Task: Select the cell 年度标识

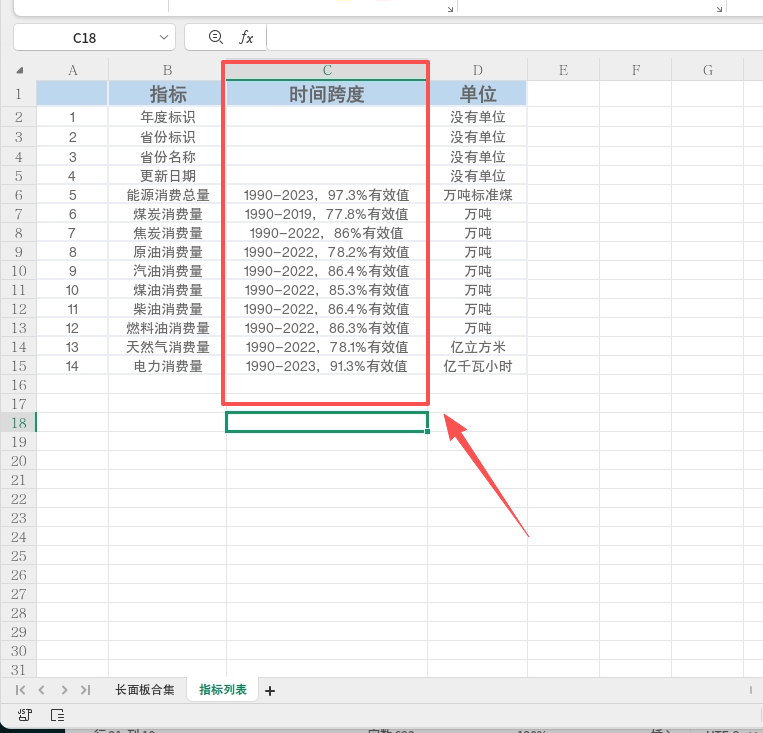Action: [167, 117]
